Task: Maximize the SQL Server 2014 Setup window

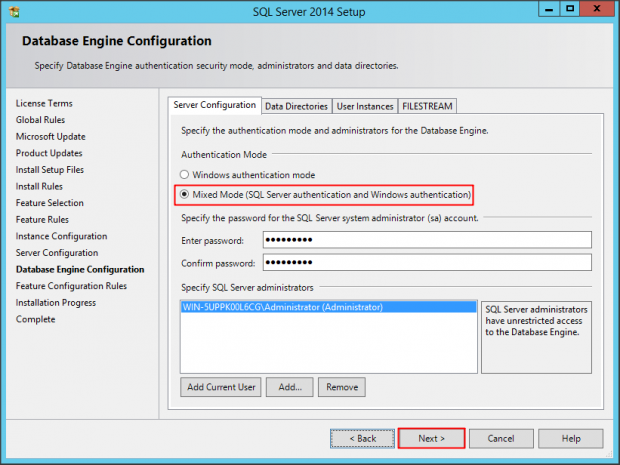Action: (x=570, y=9)
